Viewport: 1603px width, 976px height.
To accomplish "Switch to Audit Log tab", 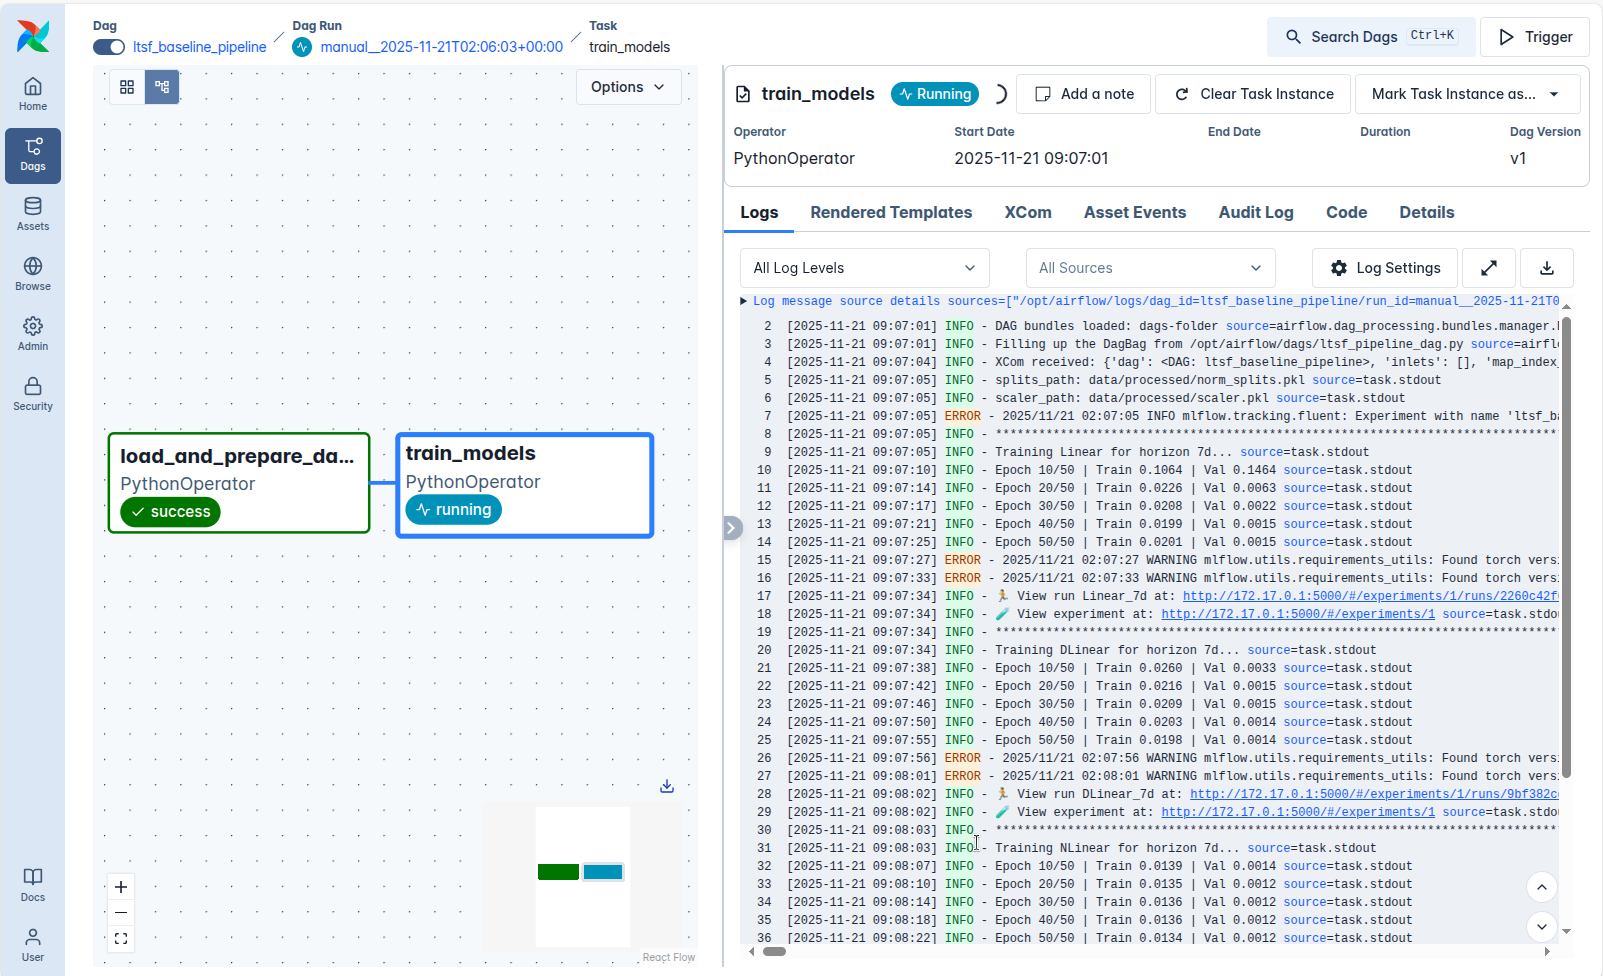I will 1256,212.
